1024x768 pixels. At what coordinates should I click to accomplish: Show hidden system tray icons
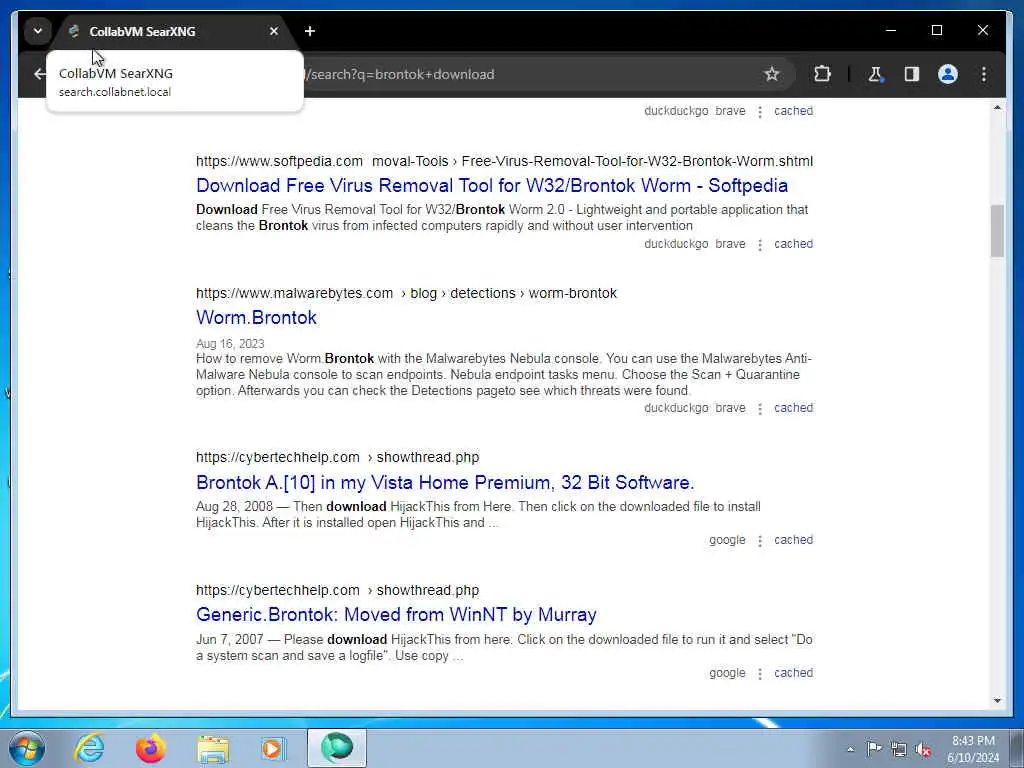point(850,749)
